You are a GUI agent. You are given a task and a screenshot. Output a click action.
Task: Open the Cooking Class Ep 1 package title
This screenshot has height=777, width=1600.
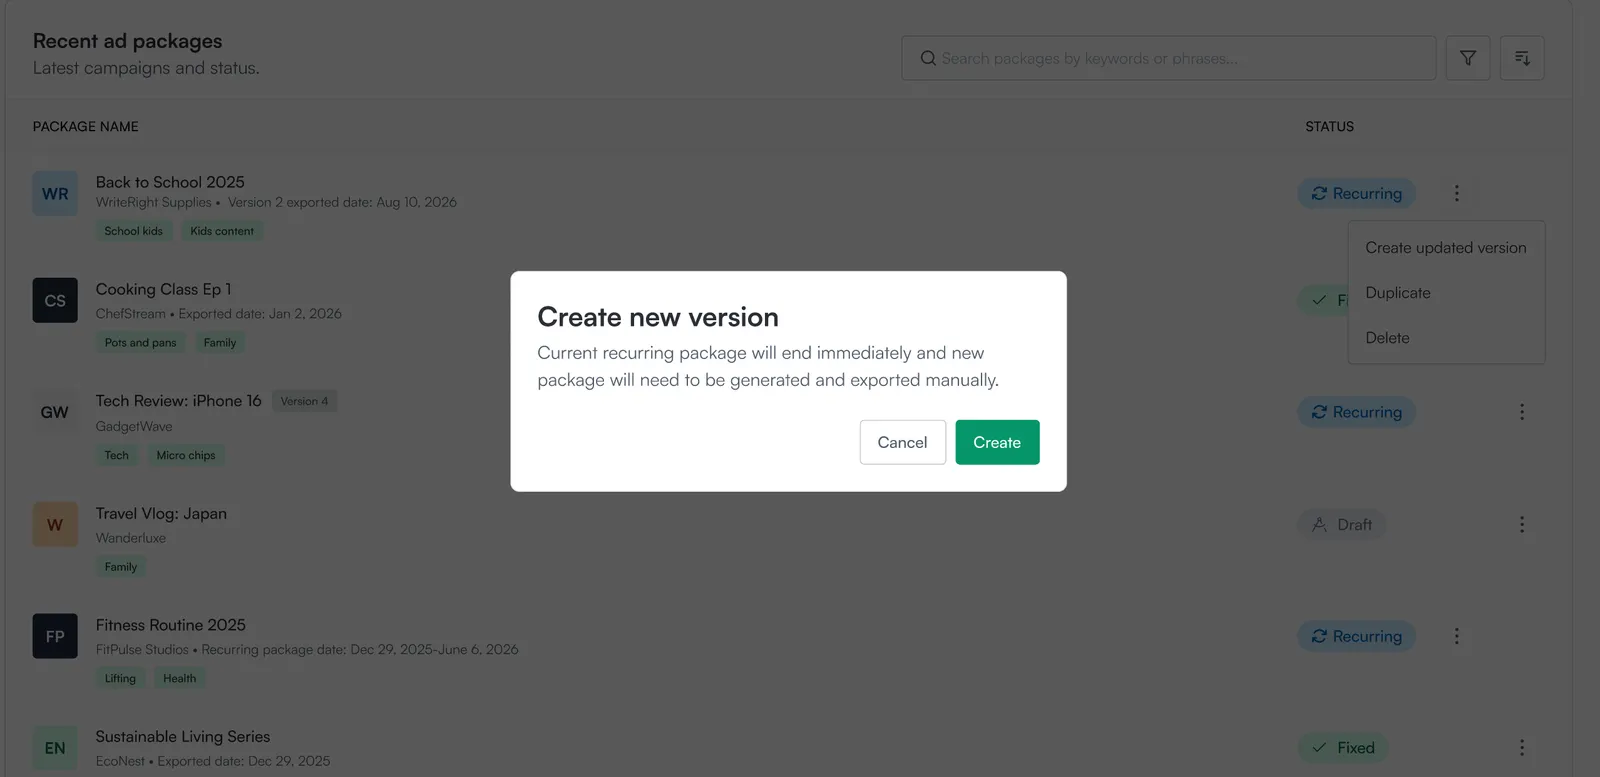(x=163, y=289)
